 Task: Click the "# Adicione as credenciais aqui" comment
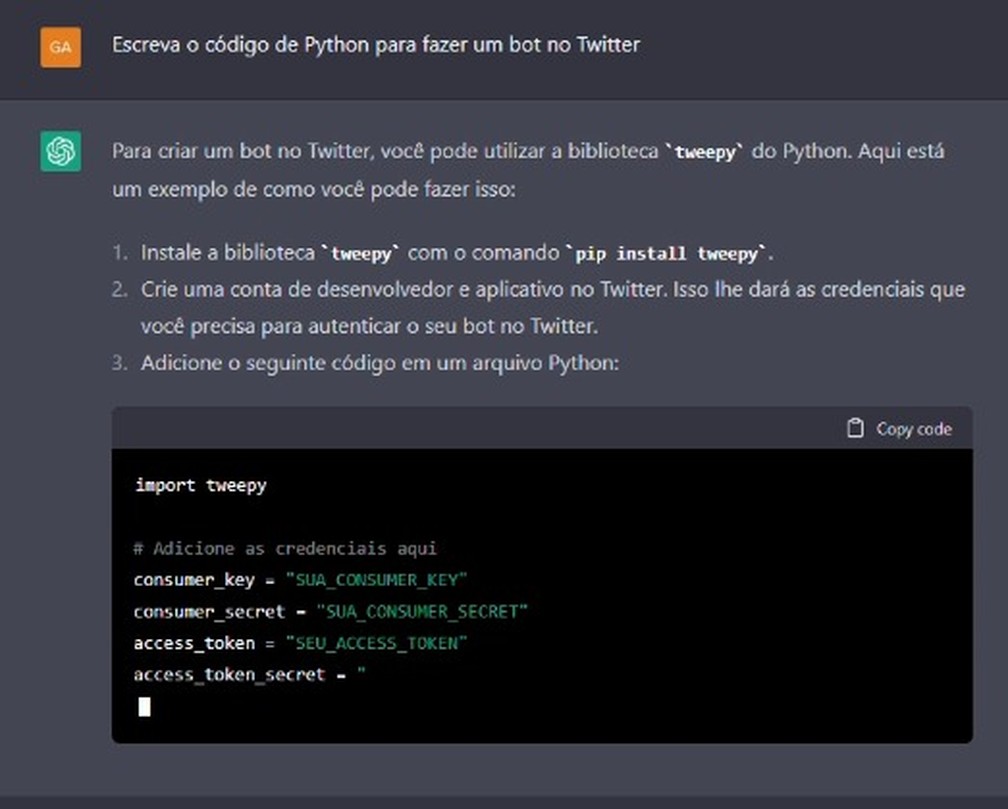285,548
